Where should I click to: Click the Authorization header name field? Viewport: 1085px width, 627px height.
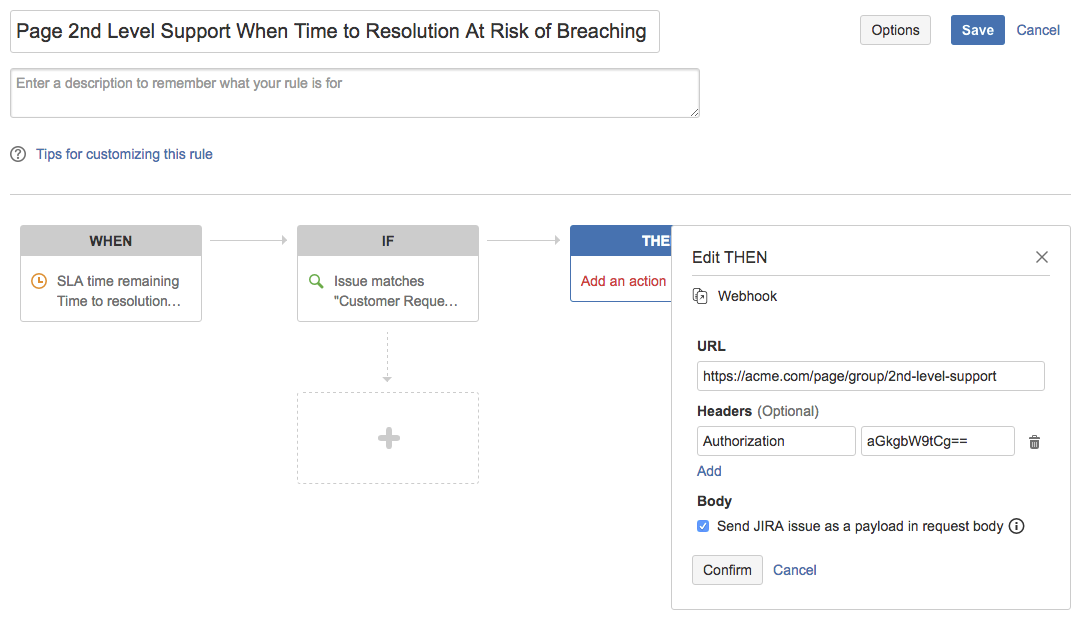[776, 441]
